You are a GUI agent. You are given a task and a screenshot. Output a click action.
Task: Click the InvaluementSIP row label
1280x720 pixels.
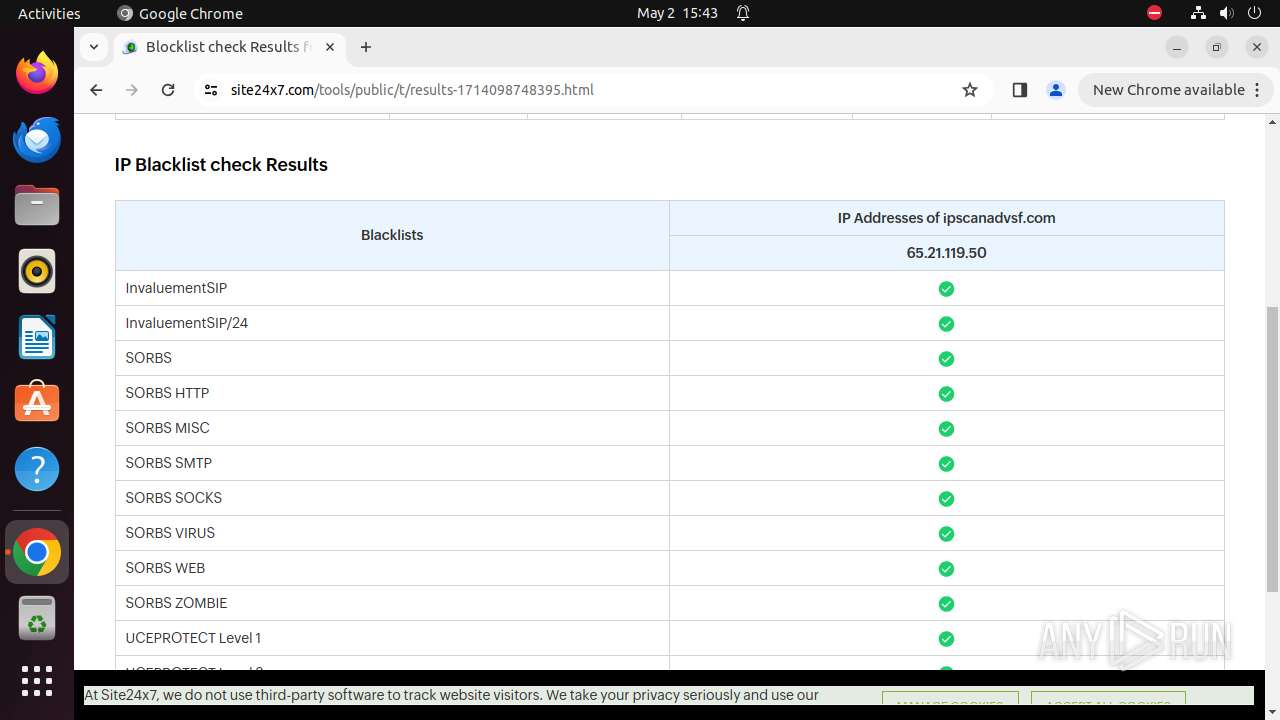(176, 288)
